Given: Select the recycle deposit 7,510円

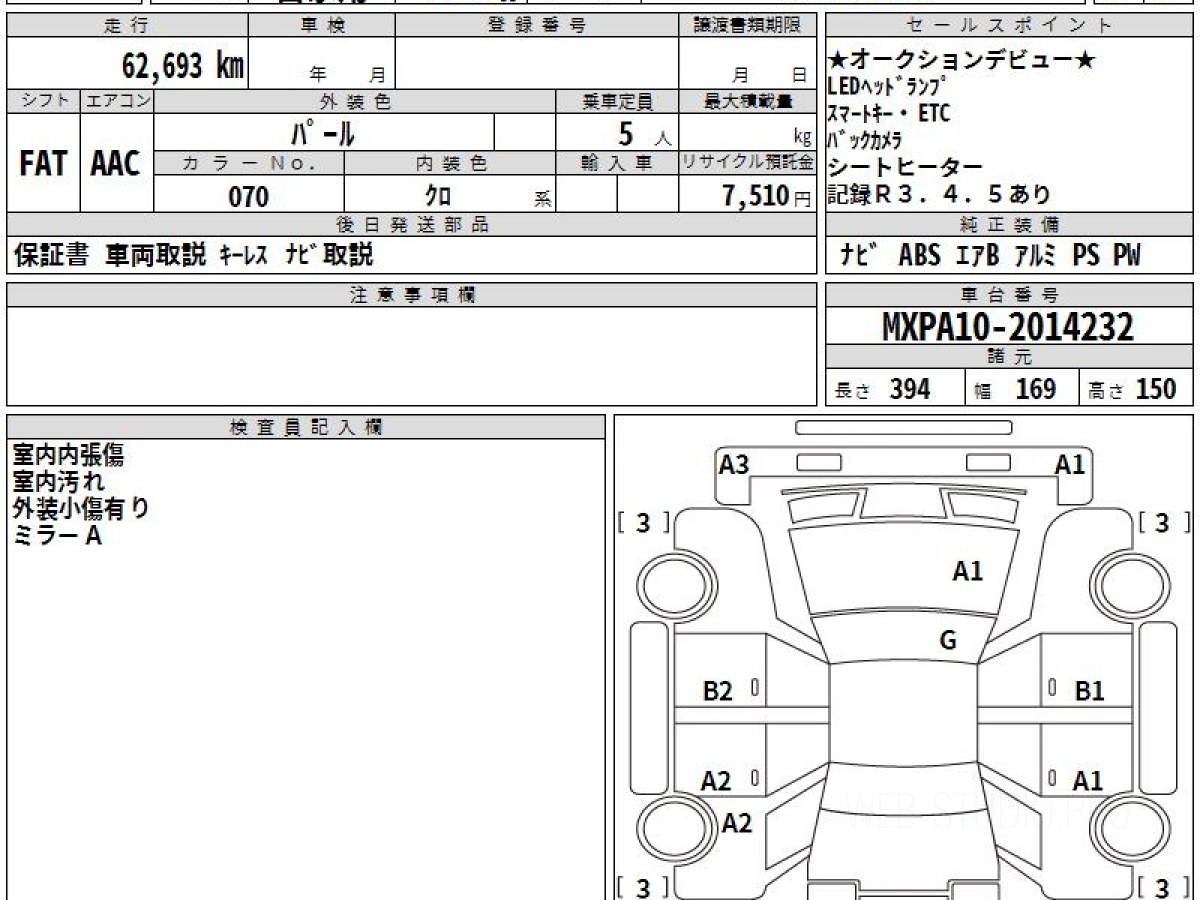Looking at the screenshot, I should click(766, 196).
